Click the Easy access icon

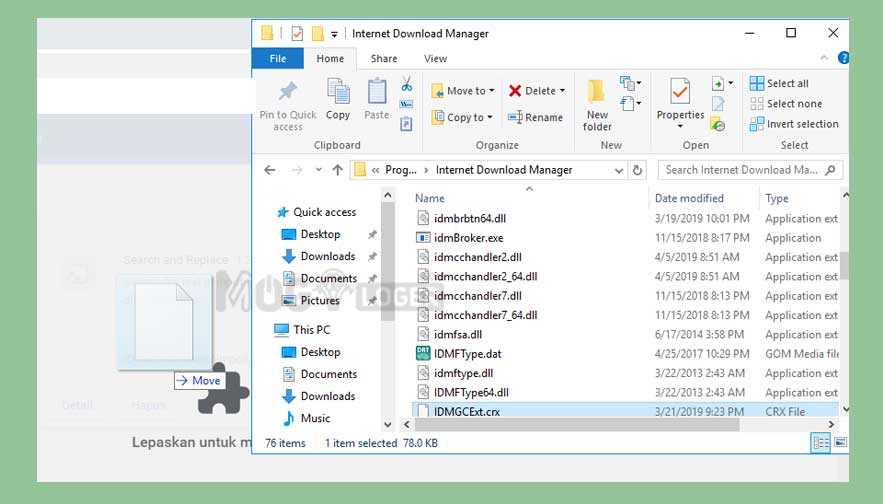click(x=627, y=104)
